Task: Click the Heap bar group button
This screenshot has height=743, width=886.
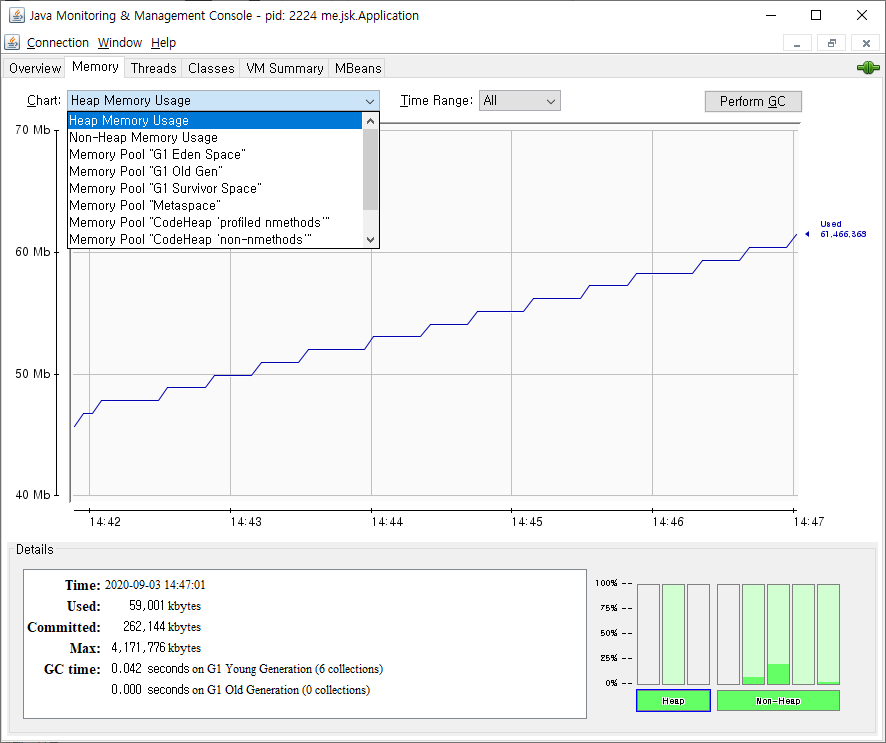Action: pos(673,701)
